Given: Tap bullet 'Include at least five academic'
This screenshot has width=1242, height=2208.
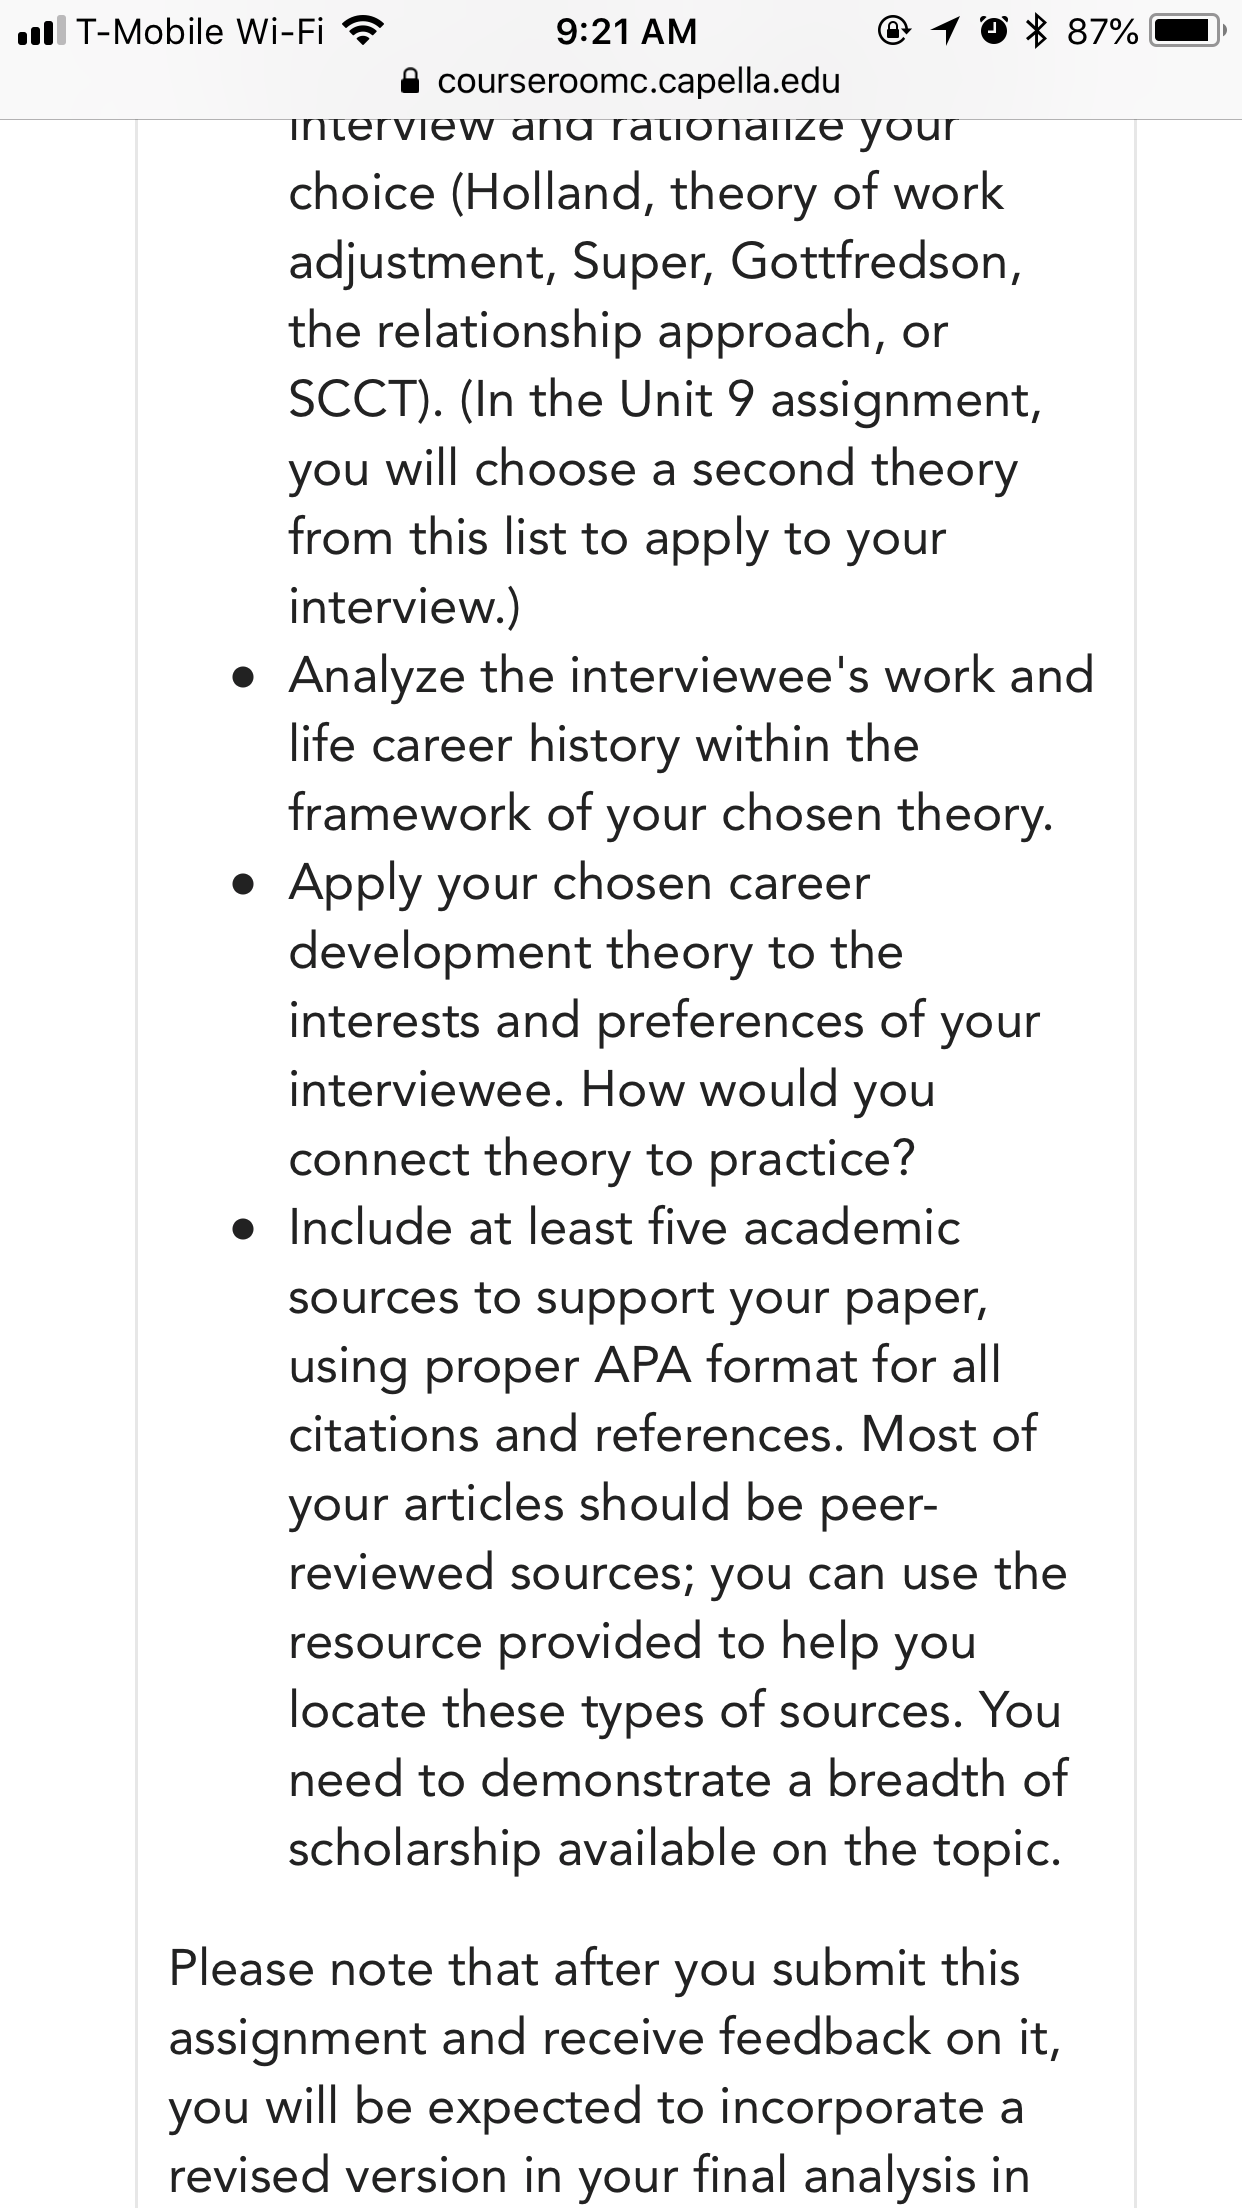Looking at the screenshot, I should [679, 1538].
